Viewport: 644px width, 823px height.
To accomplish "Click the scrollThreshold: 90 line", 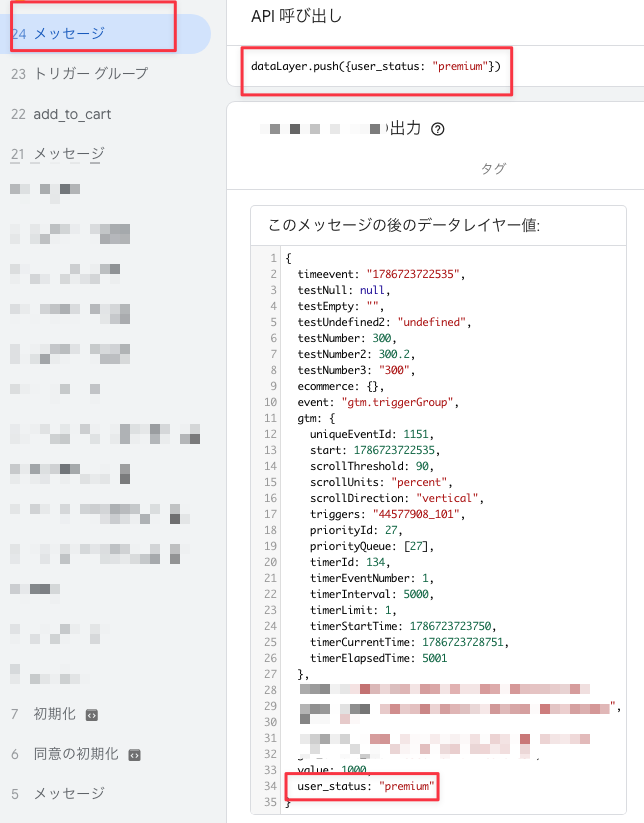I will click(372, 466).
